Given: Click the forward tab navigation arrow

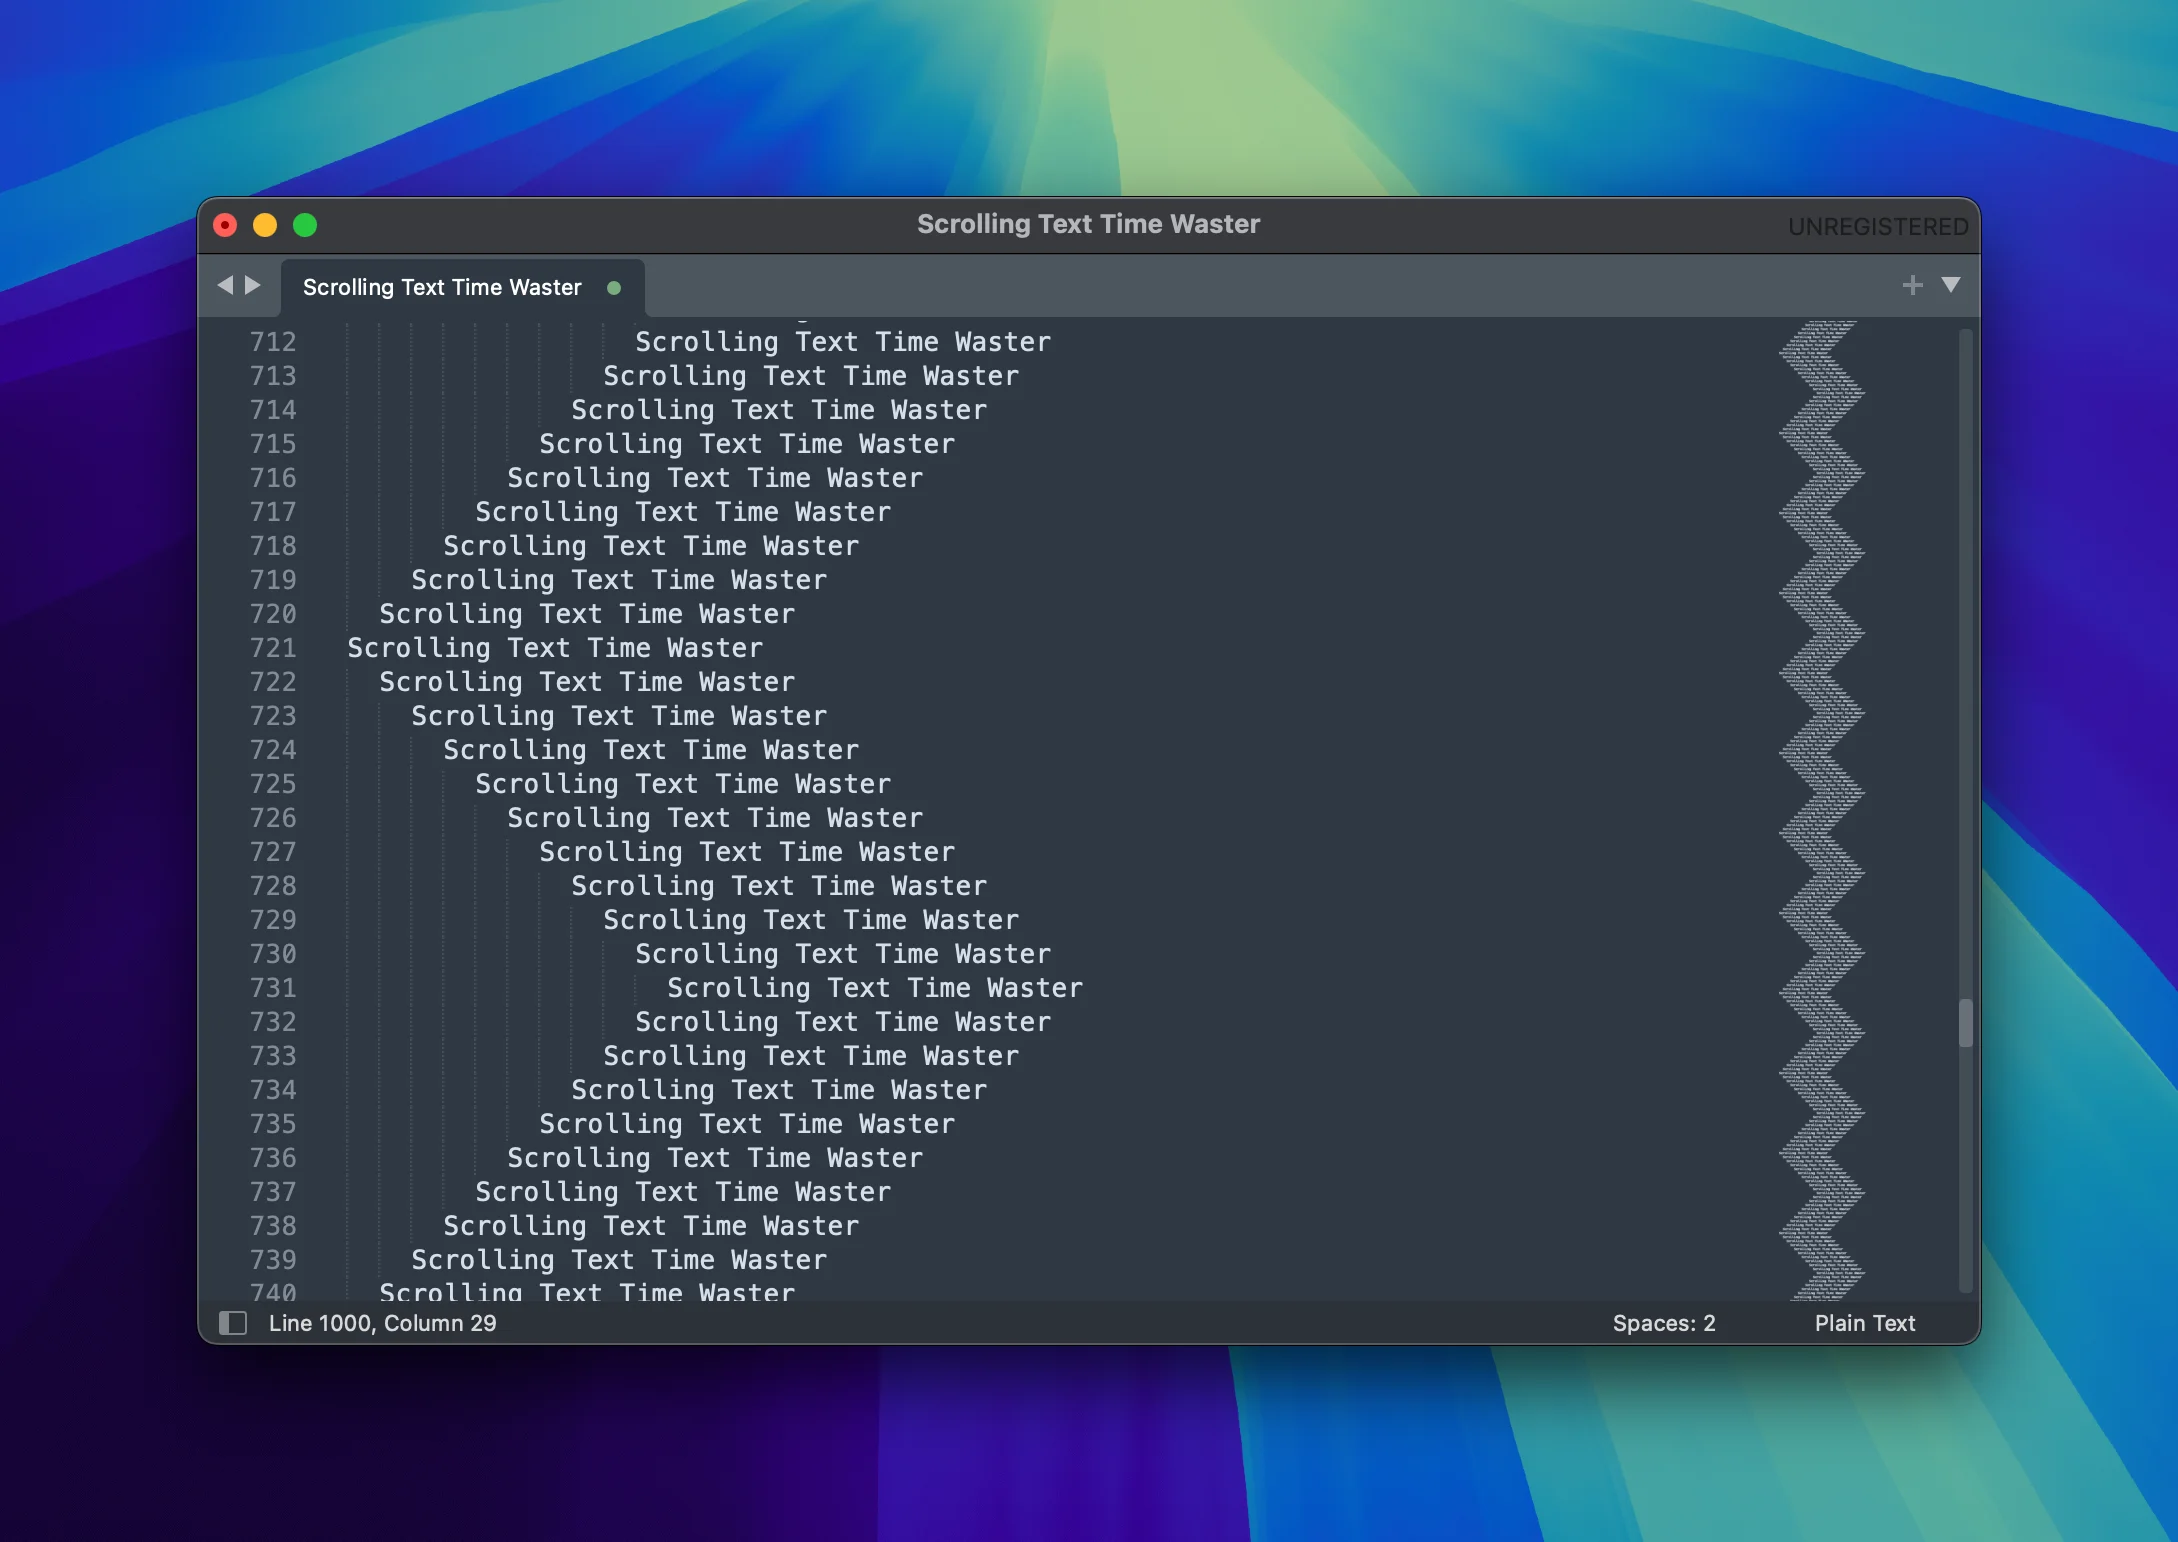Looking at the screenshot, I should [x=253, y=286].
